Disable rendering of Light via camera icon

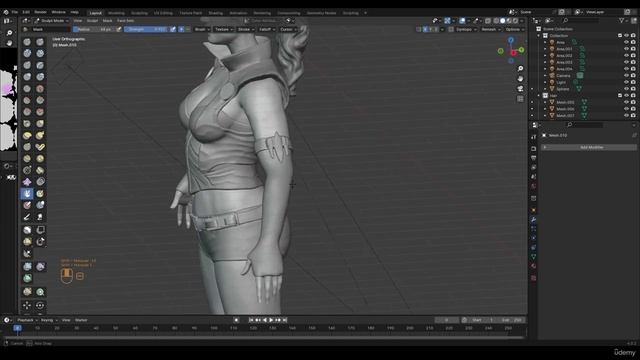coord(633,82)
